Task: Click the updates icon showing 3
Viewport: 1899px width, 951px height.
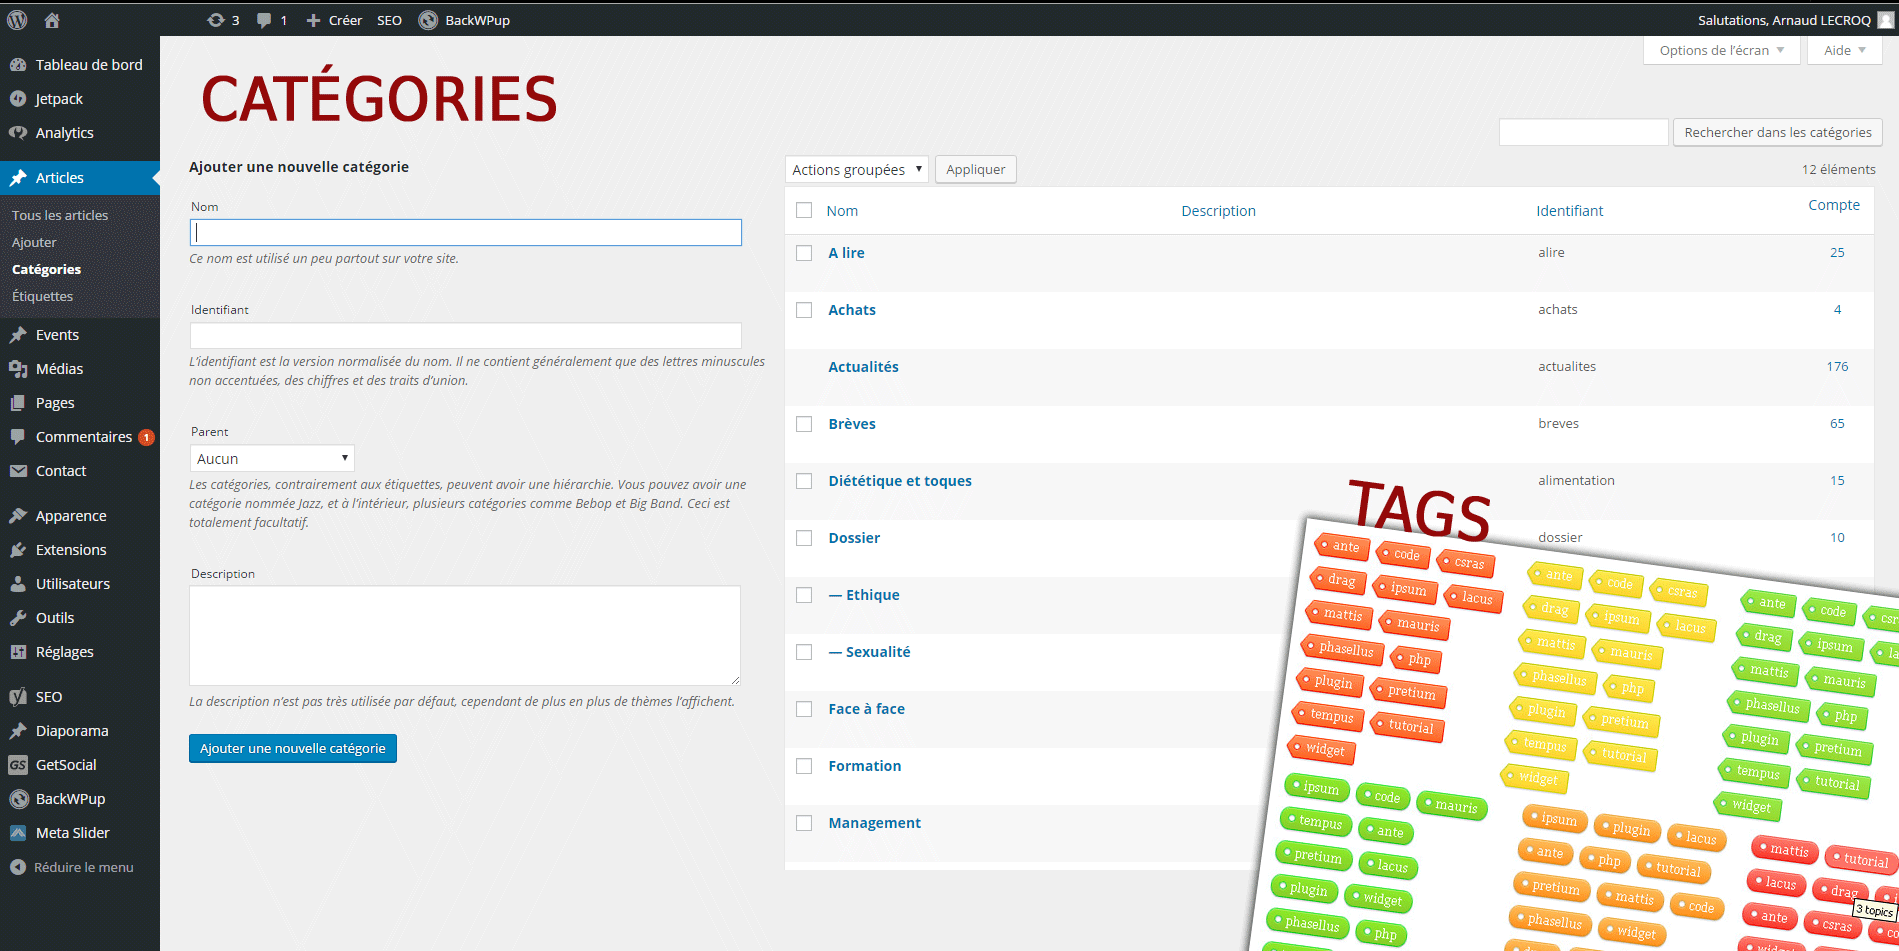Action: pyautogui.click(x=216, y=20)
